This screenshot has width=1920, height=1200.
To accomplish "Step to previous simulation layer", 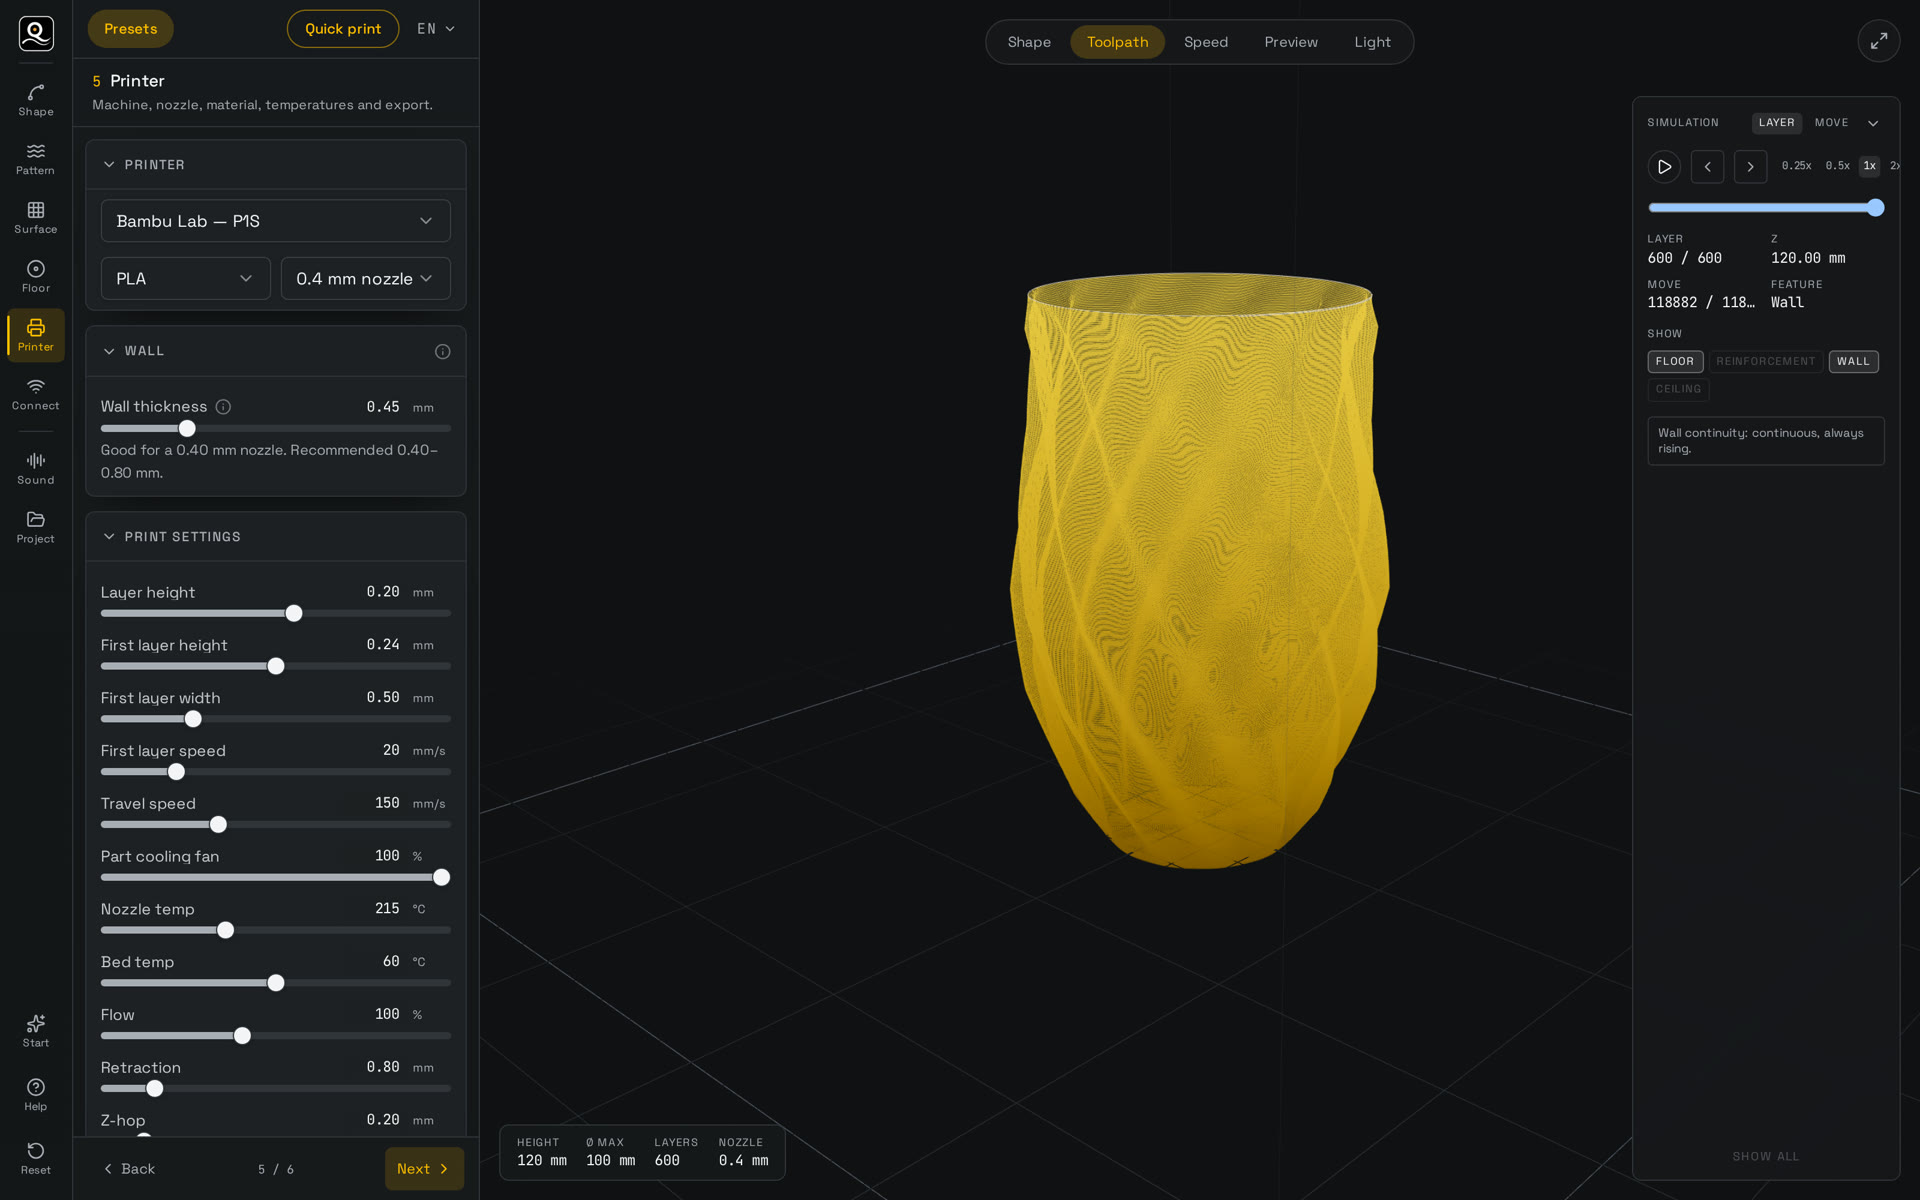I will (1707, 167).
